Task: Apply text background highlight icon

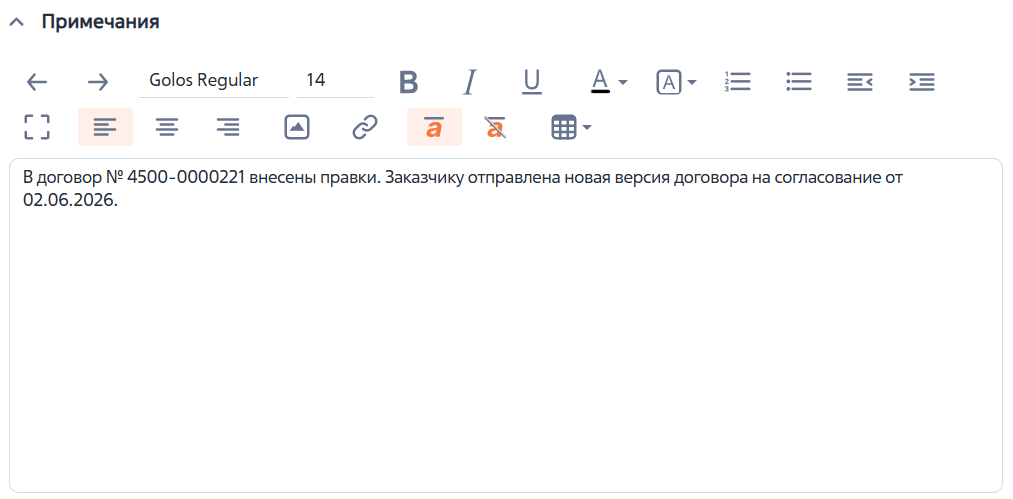Action: [669, 82]
